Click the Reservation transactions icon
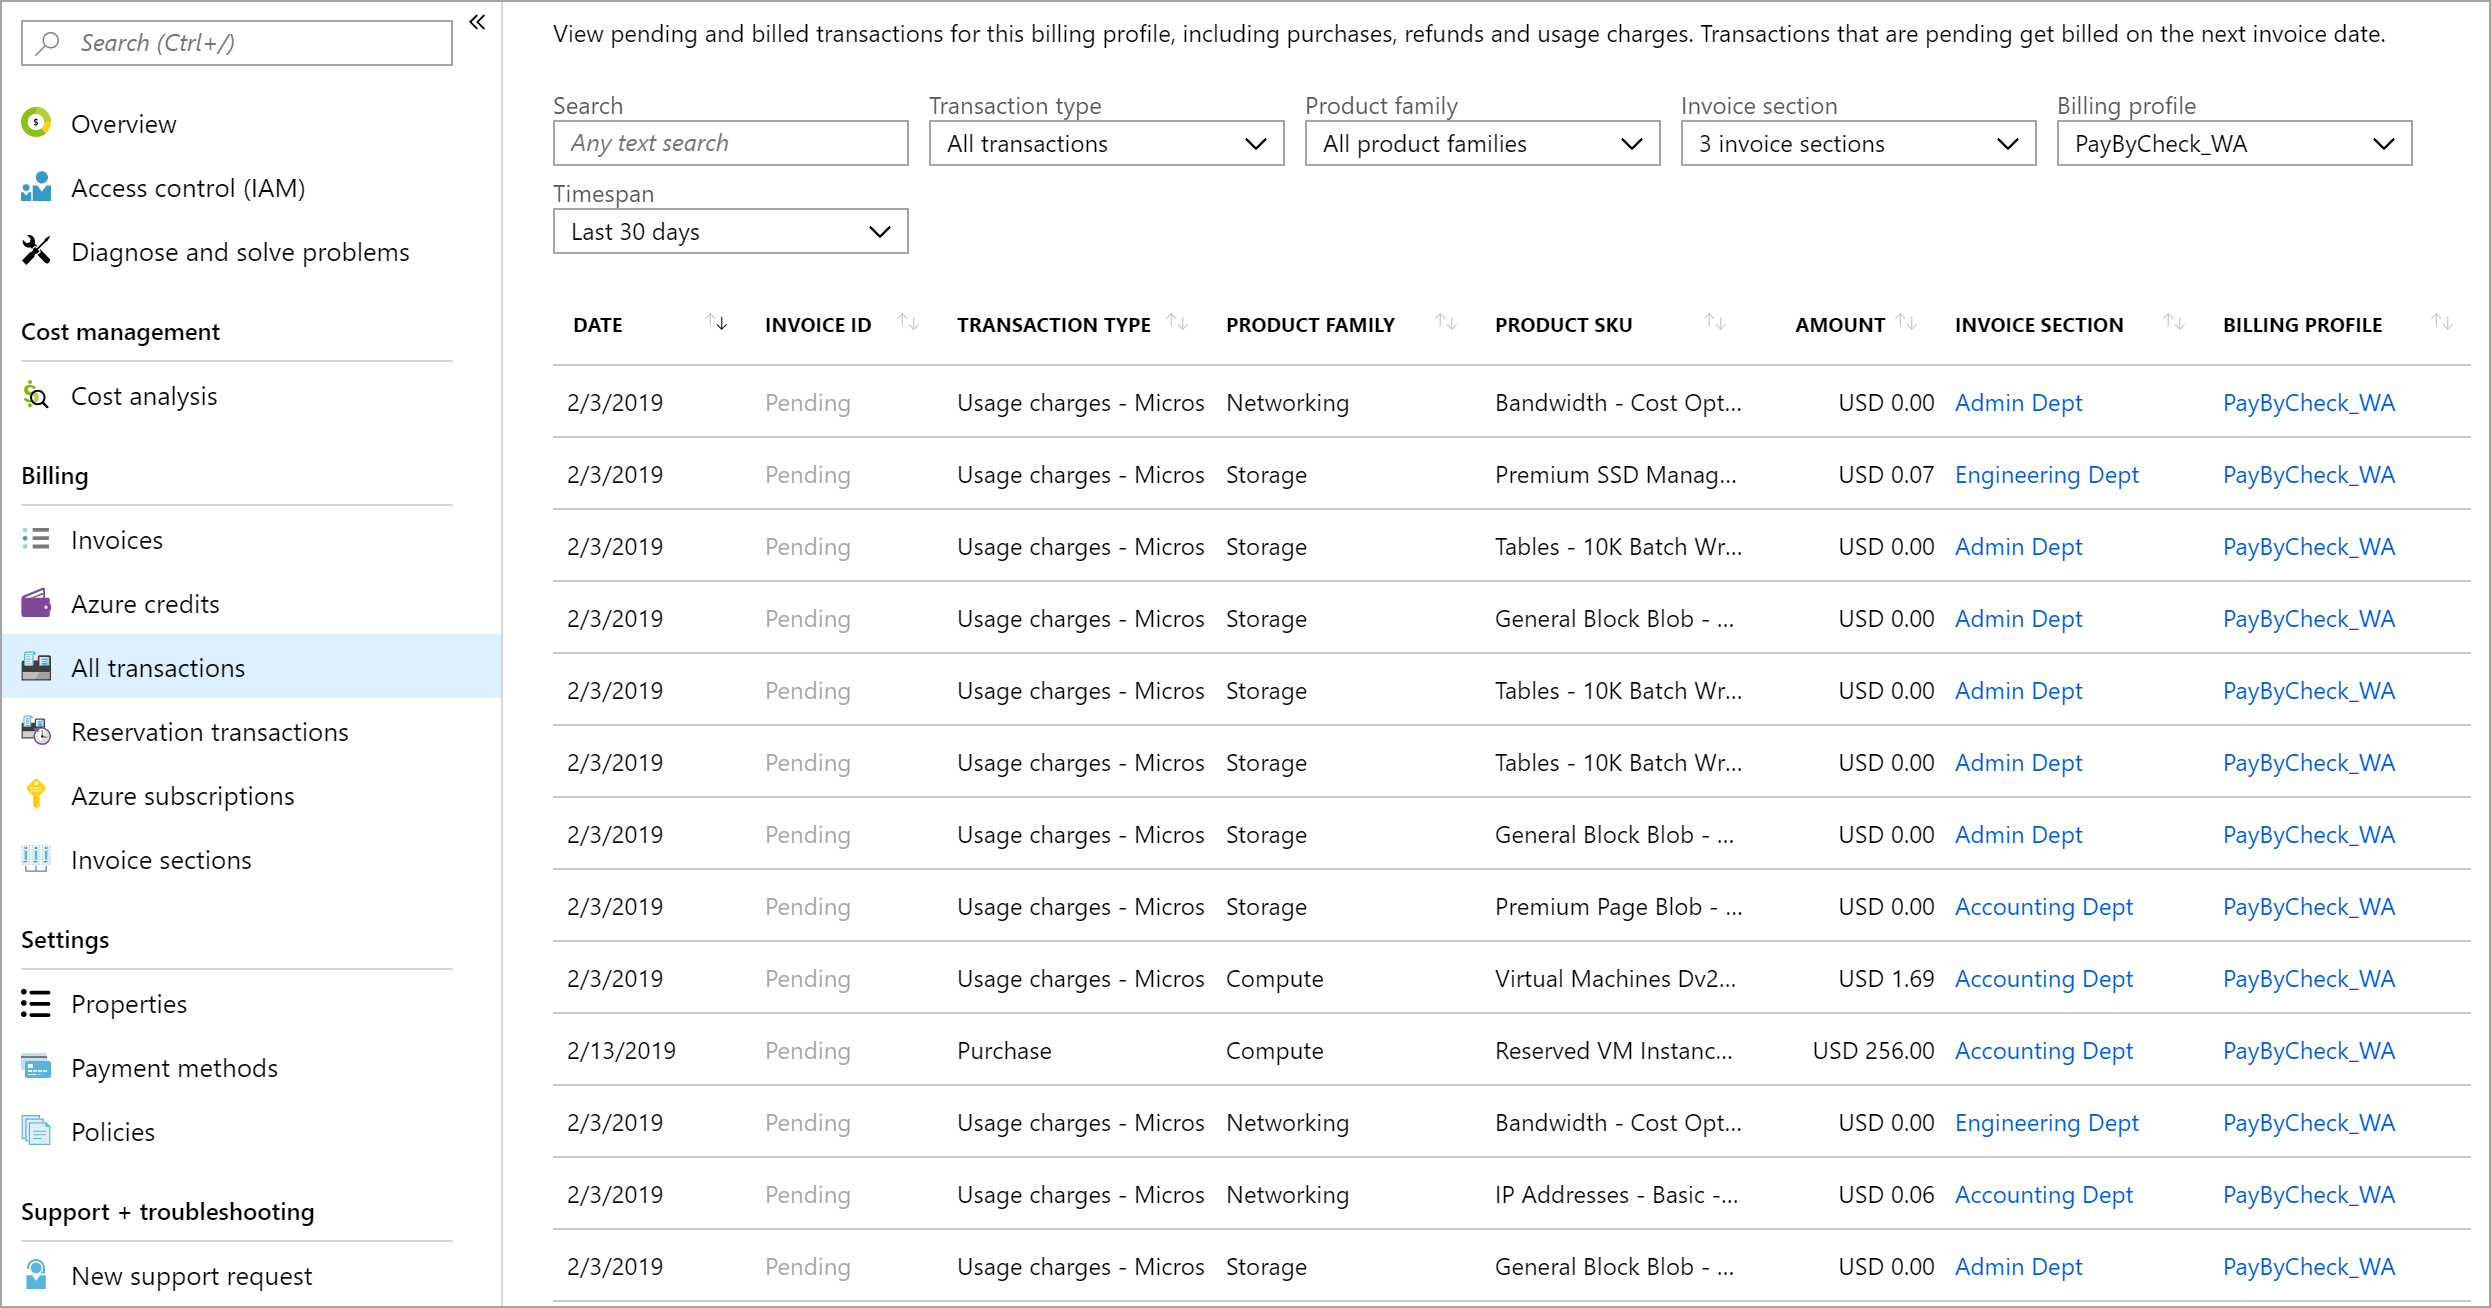Viewport: 2491px width, 1308px height. click(36, 730)
